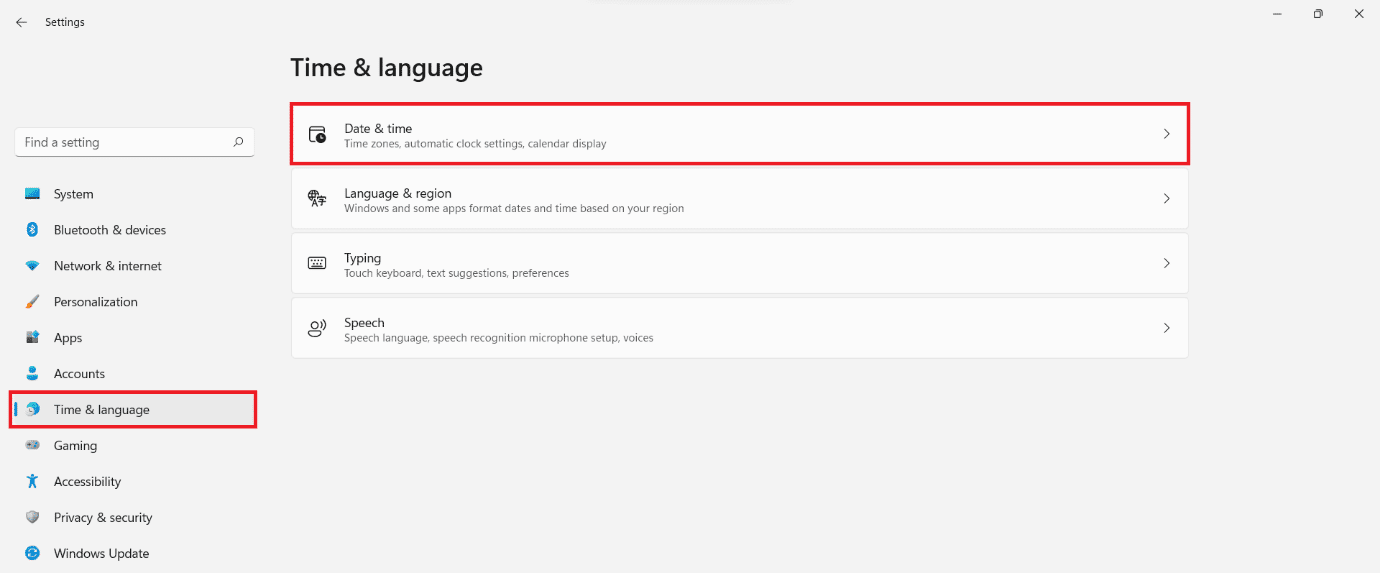Image resolution: width=1380 pixels, height=573 pixels.
Task: Click the Bluetooth icon in sidebar
Action: (x=32, y=230)
